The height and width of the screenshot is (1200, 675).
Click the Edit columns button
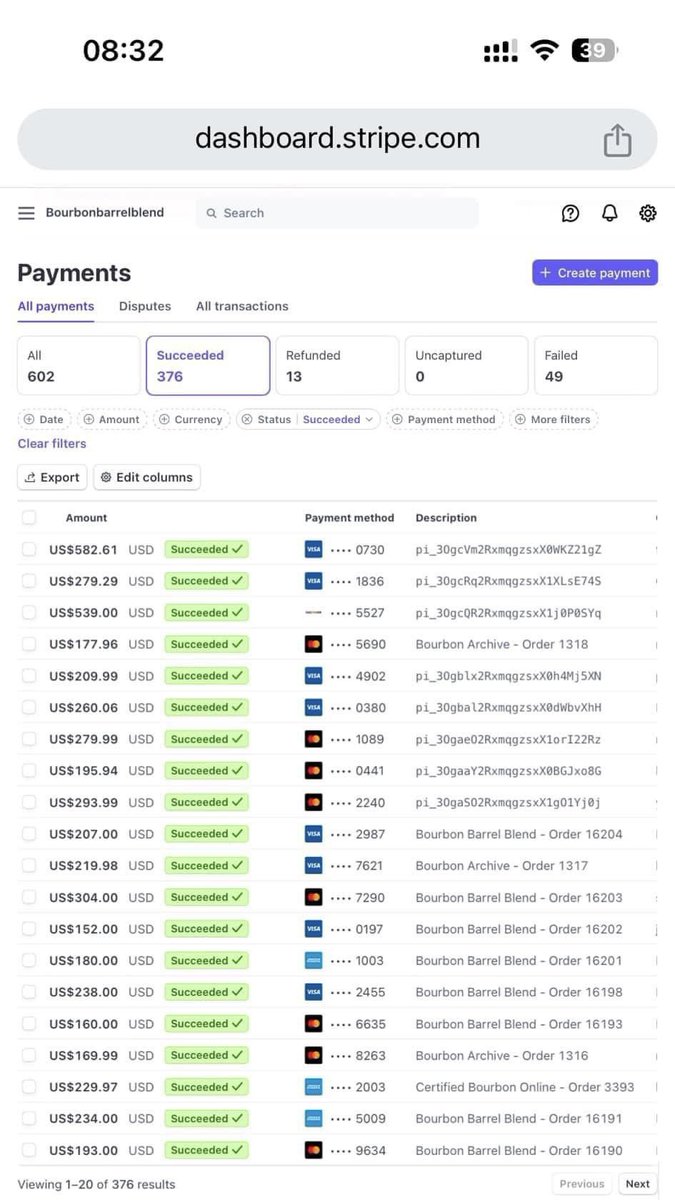pyautogui.click(x=147, y=478)
